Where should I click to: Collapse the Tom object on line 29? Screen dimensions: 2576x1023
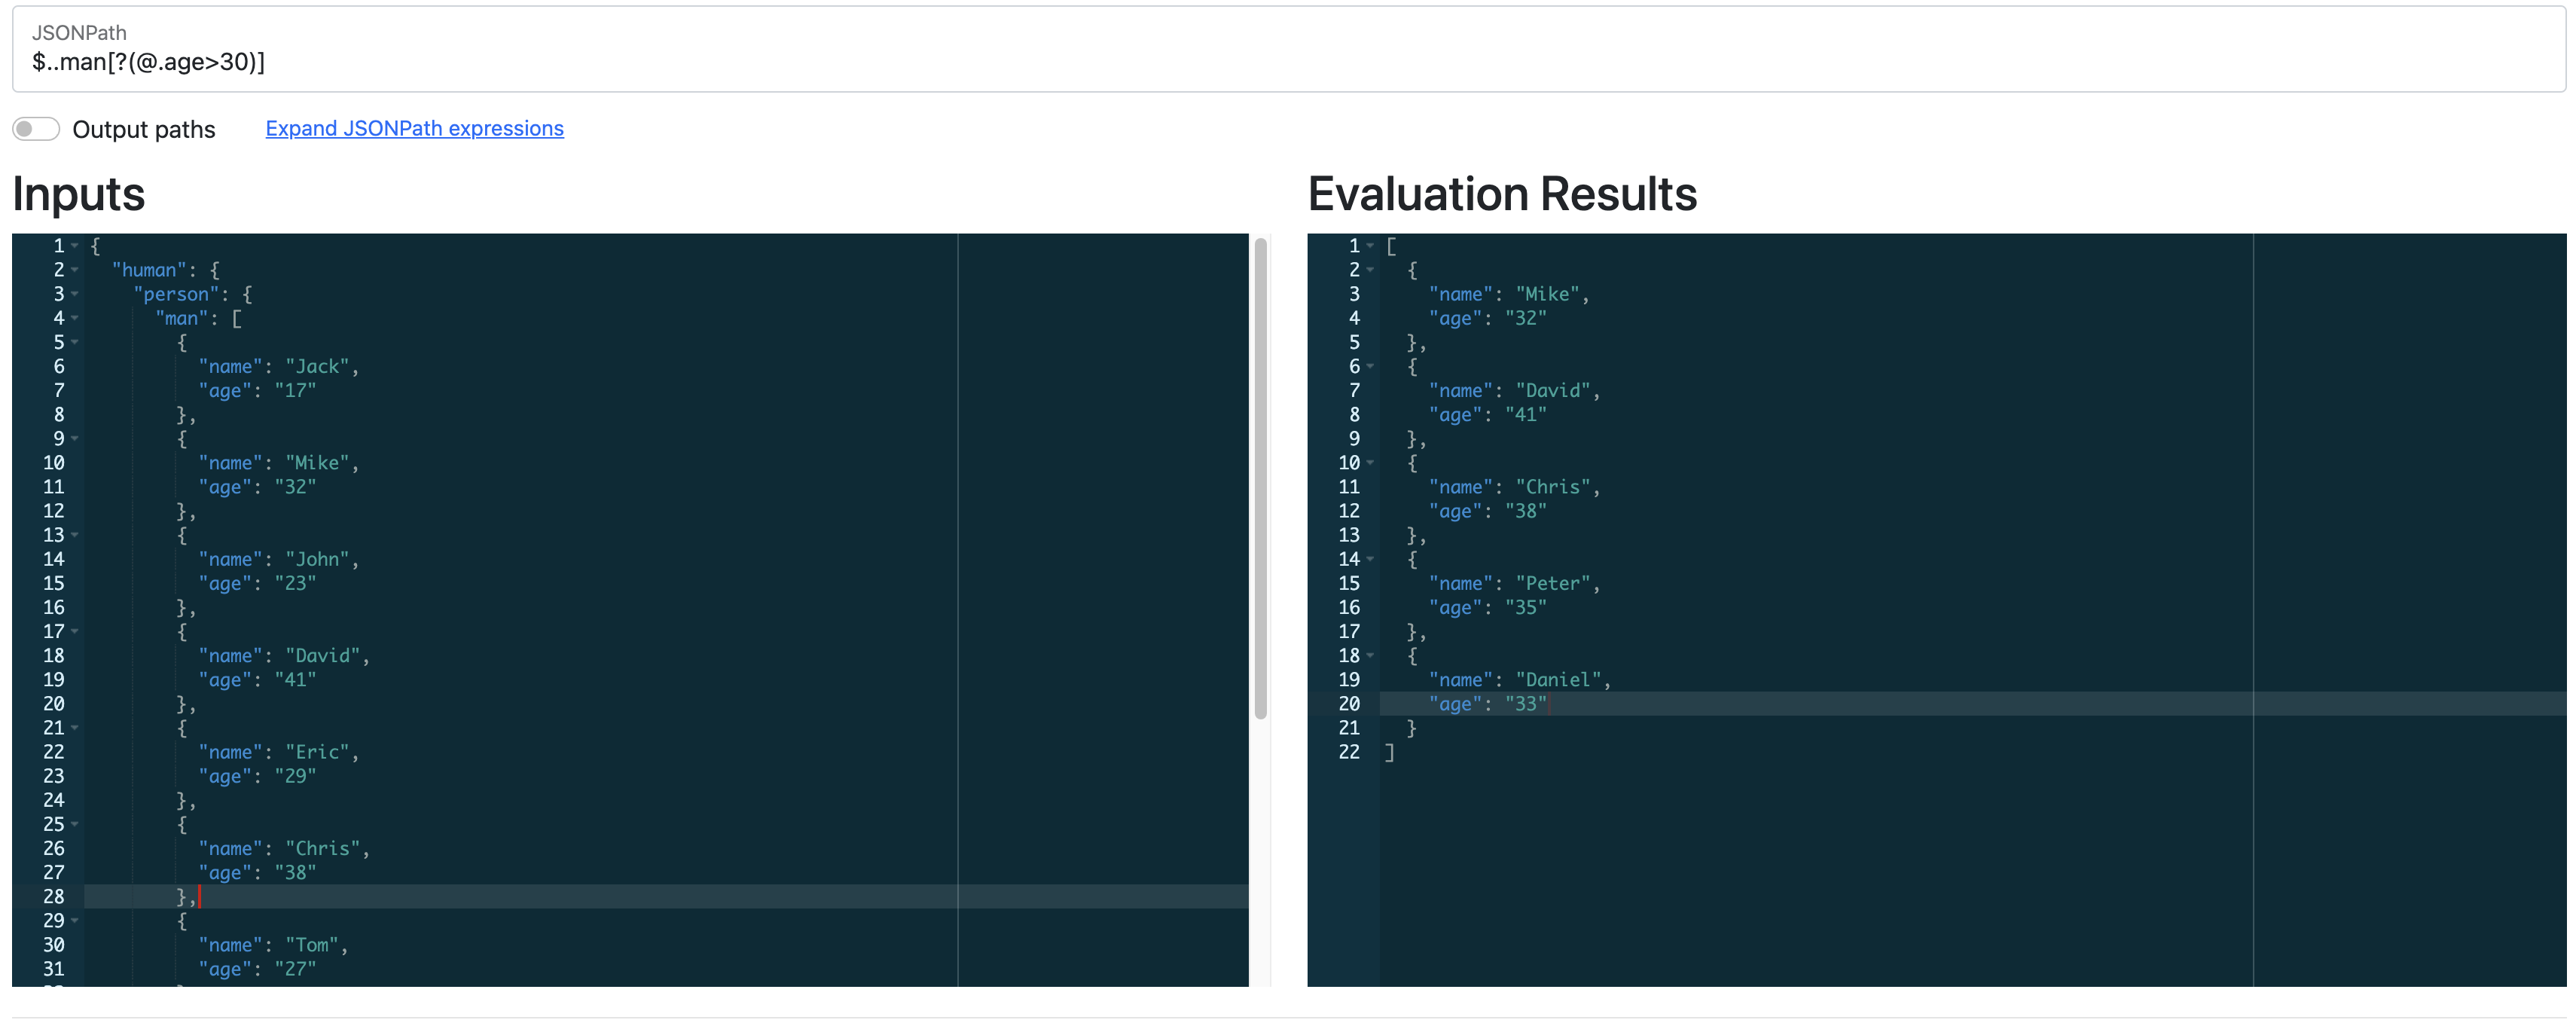(75, 921)
